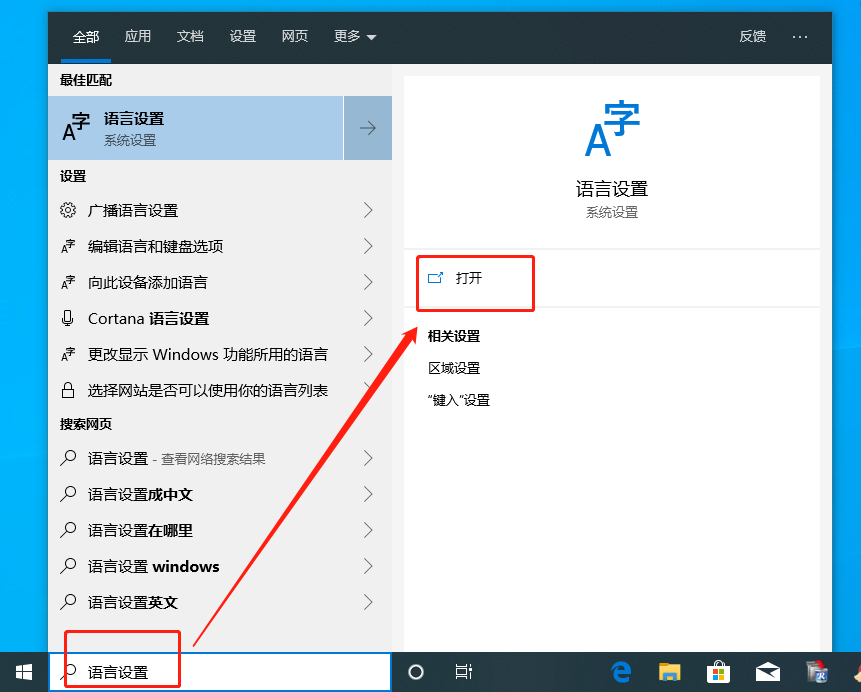Open File Explorer from taskbar

(670, 672)
